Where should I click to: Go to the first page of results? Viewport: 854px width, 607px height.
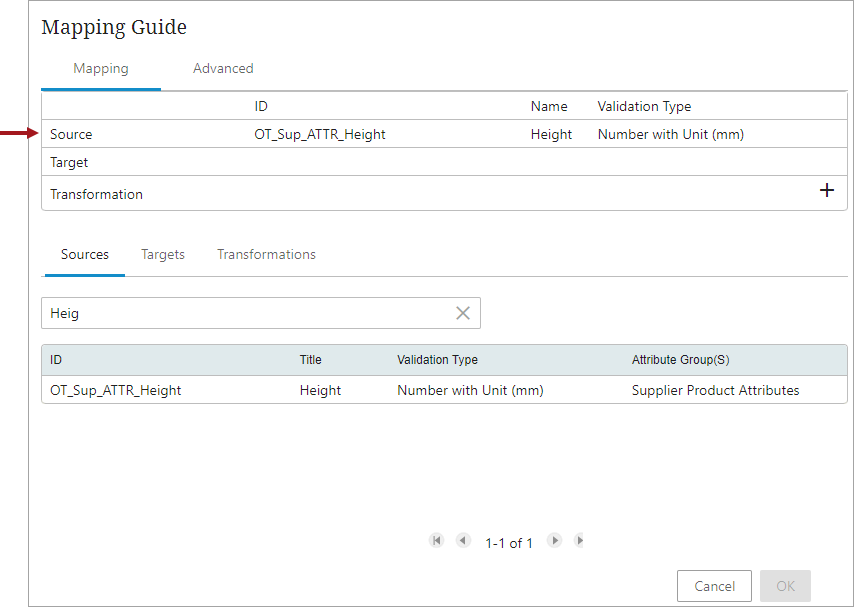(436, 540)
